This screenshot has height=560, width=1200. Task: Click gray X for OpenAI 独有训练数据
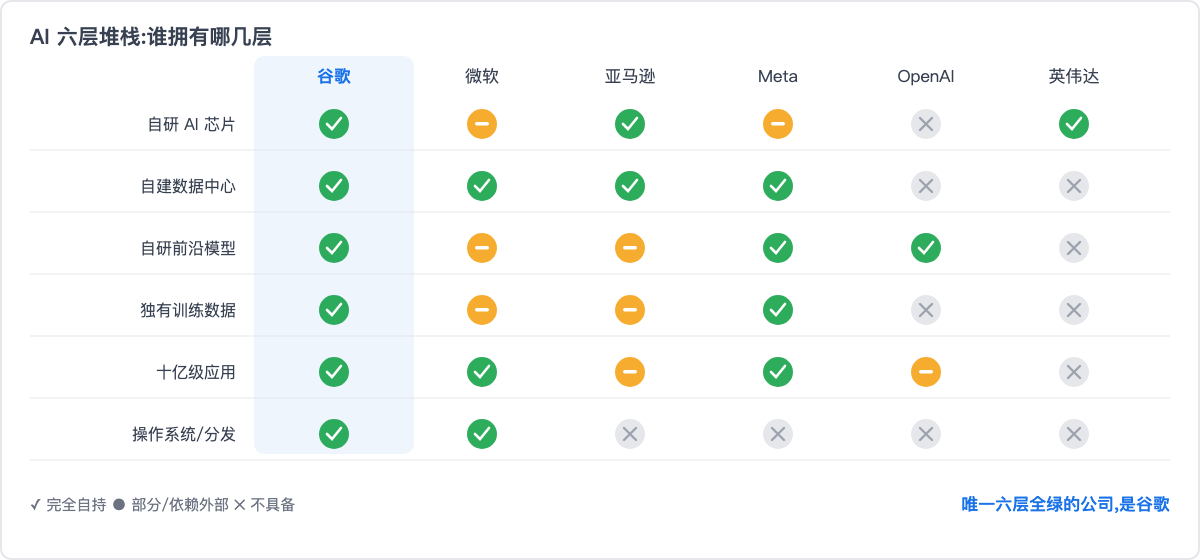click(926, 310)
